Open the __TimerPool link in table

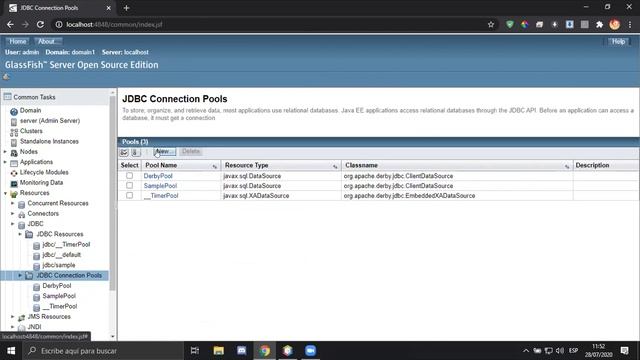pyautogui.click(x=161, y=196)
